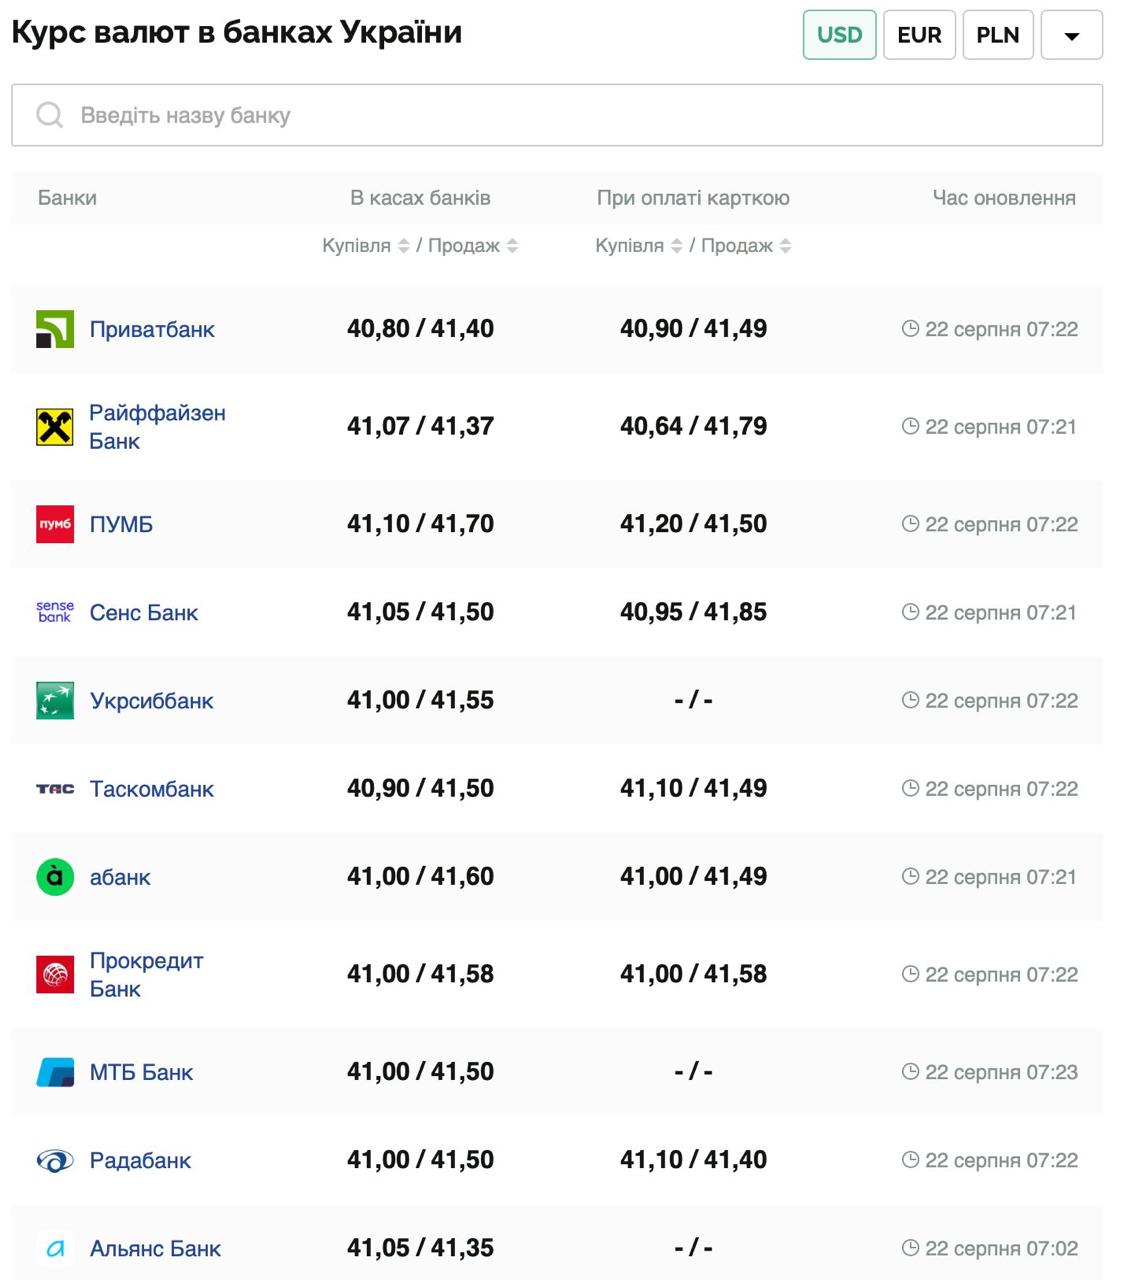
Task: Click the green Укрсиббанк logo
Action: click(55, 701)
